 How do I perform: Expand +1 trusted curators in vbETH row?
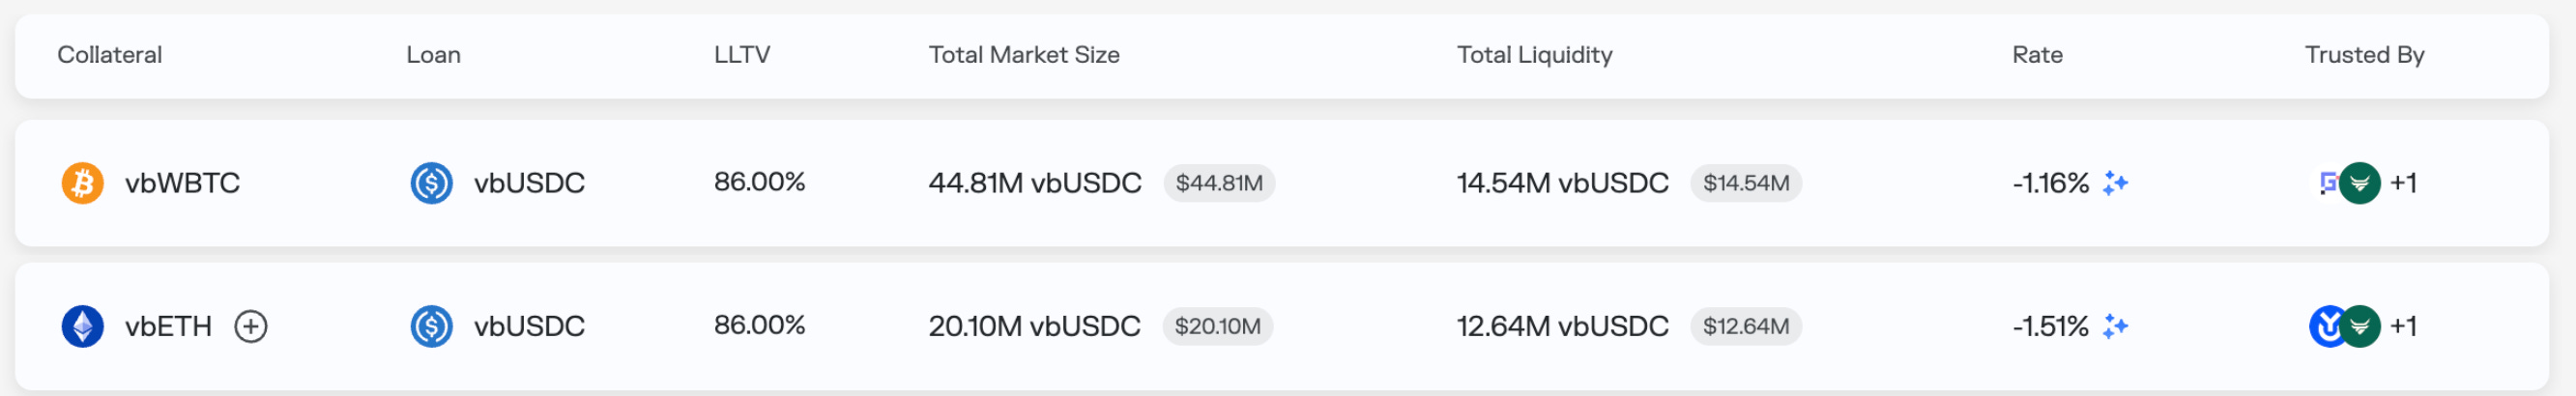(2402, 326)
